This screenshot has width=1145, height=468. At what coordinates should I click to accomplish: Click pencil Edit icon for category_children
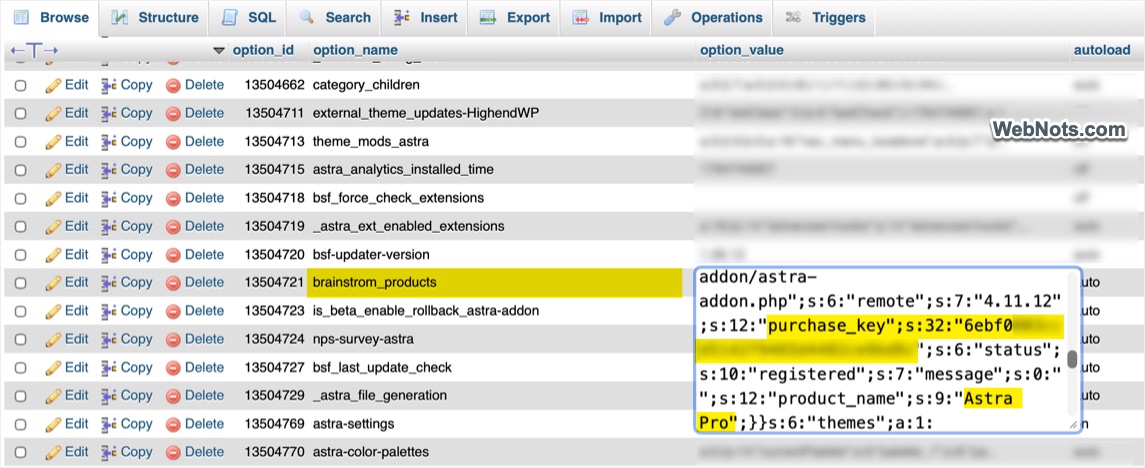[53, 85]
